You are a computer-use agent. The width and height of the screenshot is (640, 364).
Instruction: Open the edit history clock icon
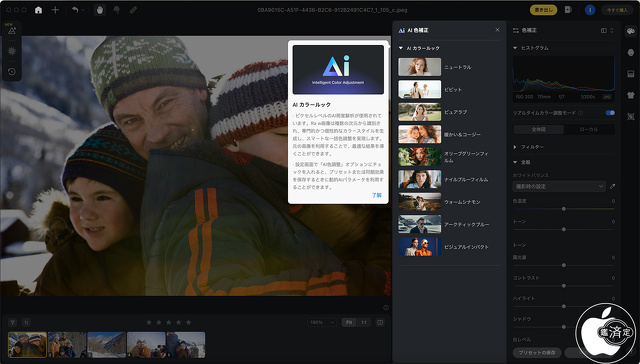pos(12,71)
